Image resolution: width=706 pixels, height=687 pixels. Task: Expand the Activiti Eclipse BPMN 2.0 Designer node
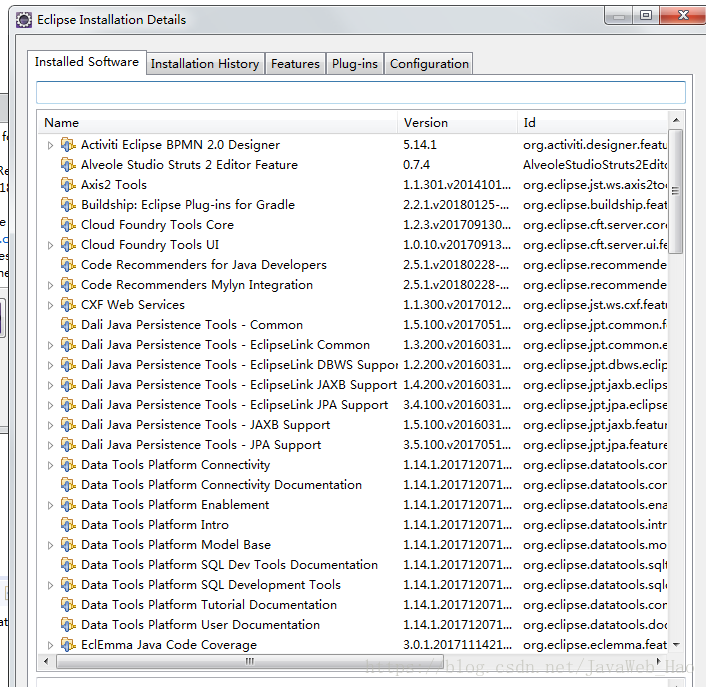tap(50, 145)
